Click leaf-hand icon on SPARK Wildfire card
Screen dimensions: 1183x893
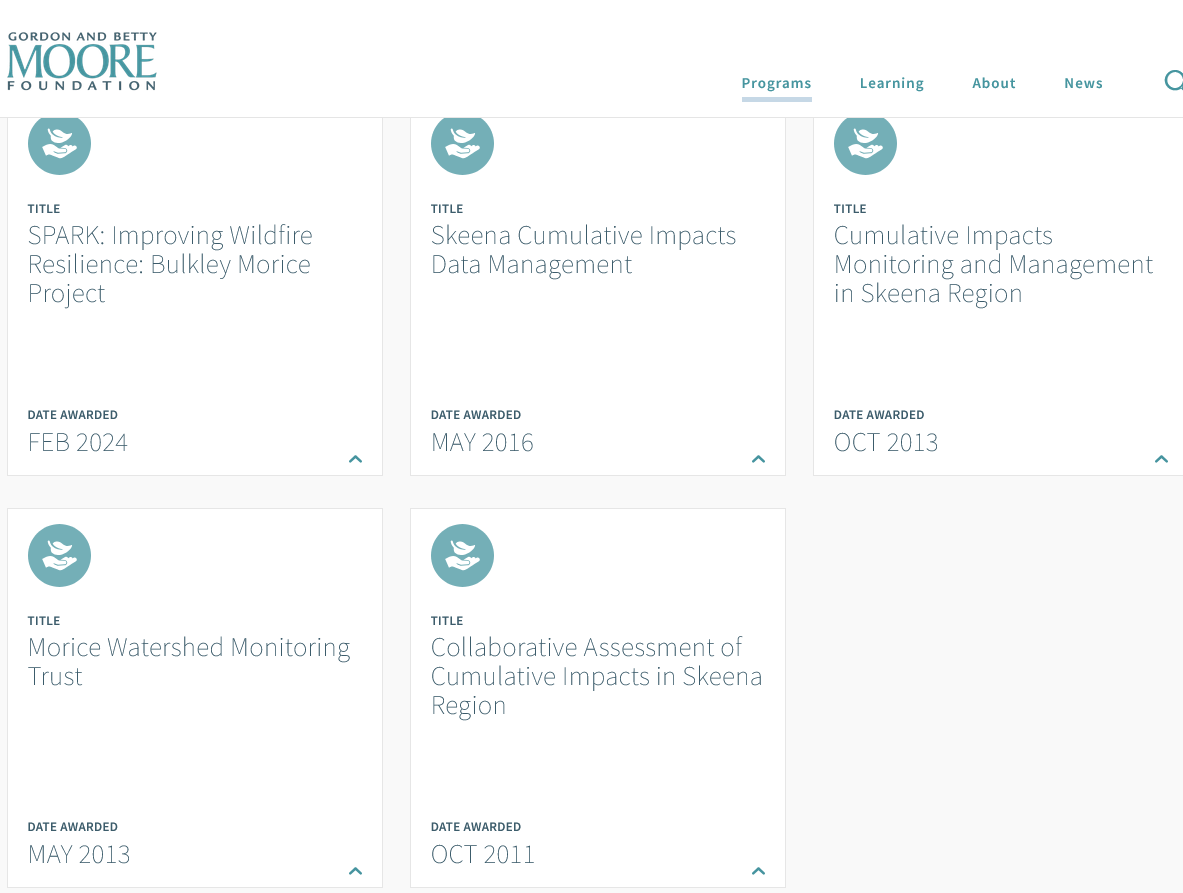point(59,144)
